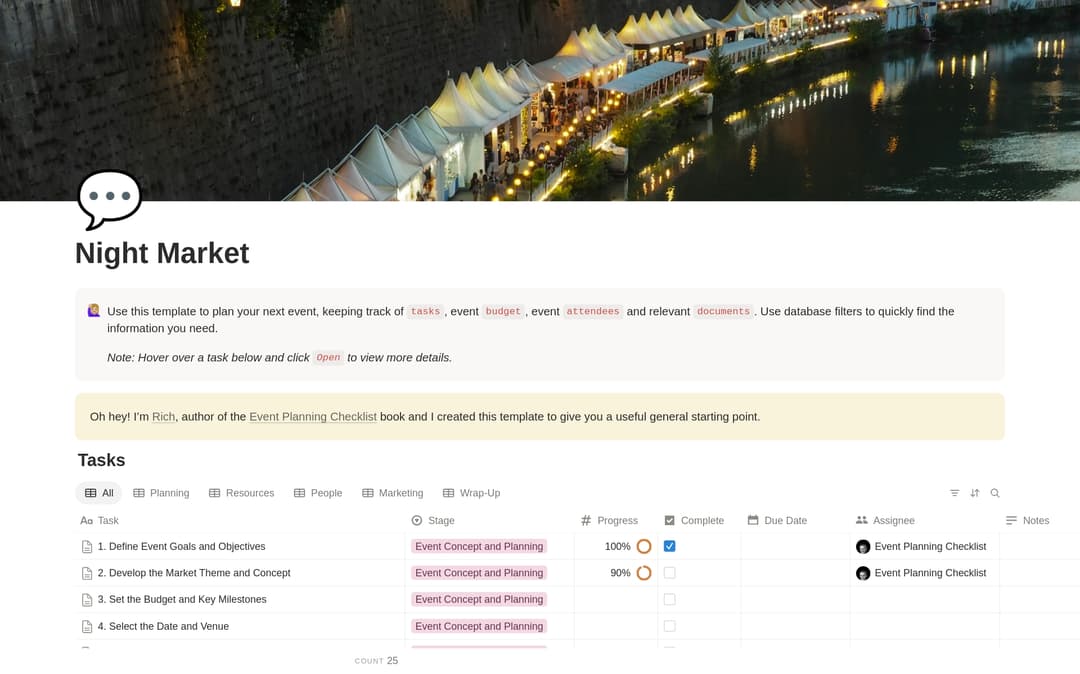Viewport: 1080px width, 674px height.
Task: Click the callout emoji beside template description
Action: (x=94, y=311)
